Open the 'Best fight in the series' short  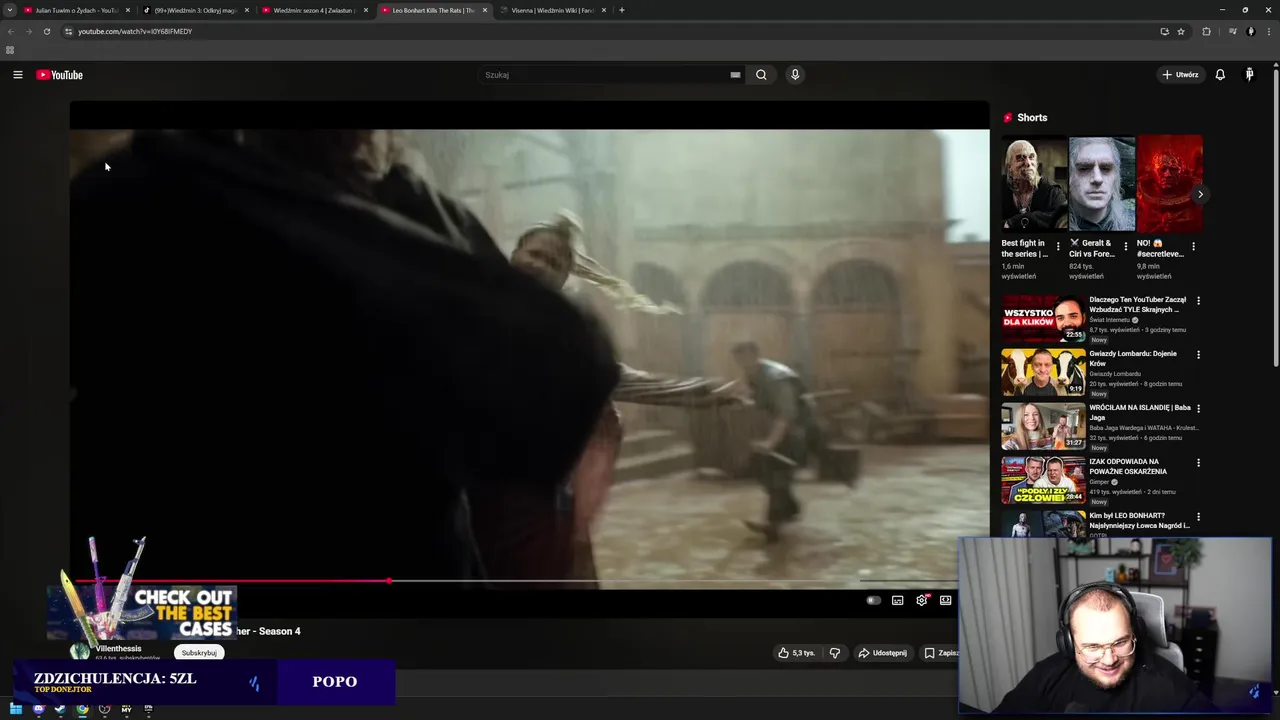pyautogui.click(x=1034, y=184)
